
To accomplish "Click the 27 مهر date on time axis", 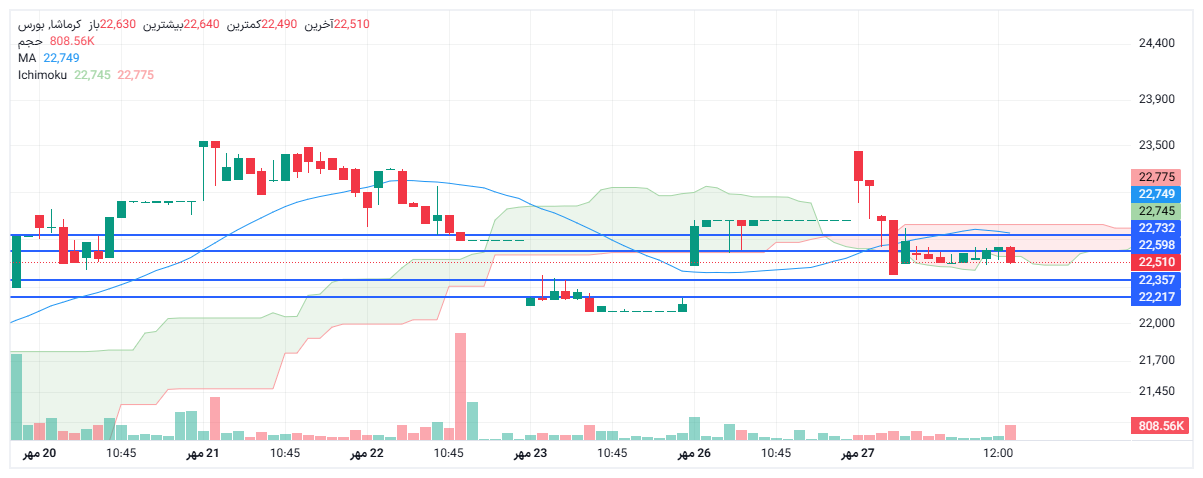I will [858, 454].
